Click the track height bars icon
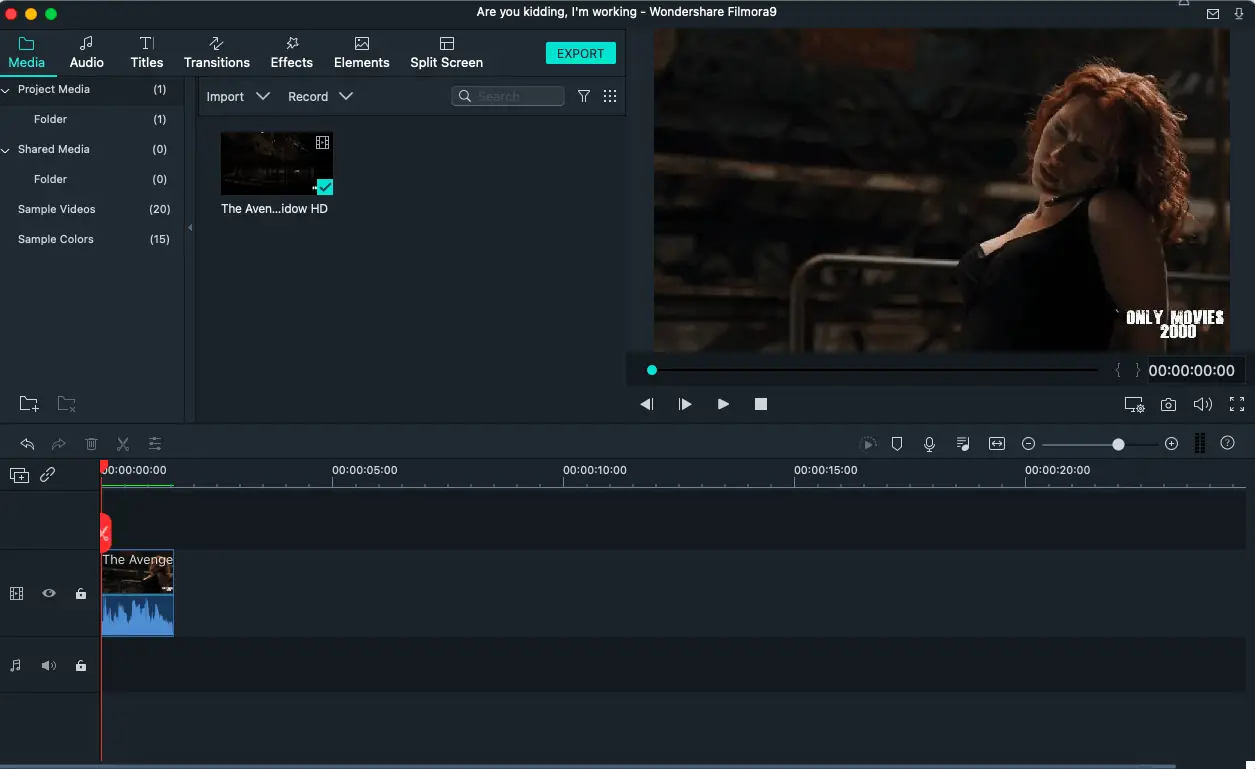 coord(1200,444)
